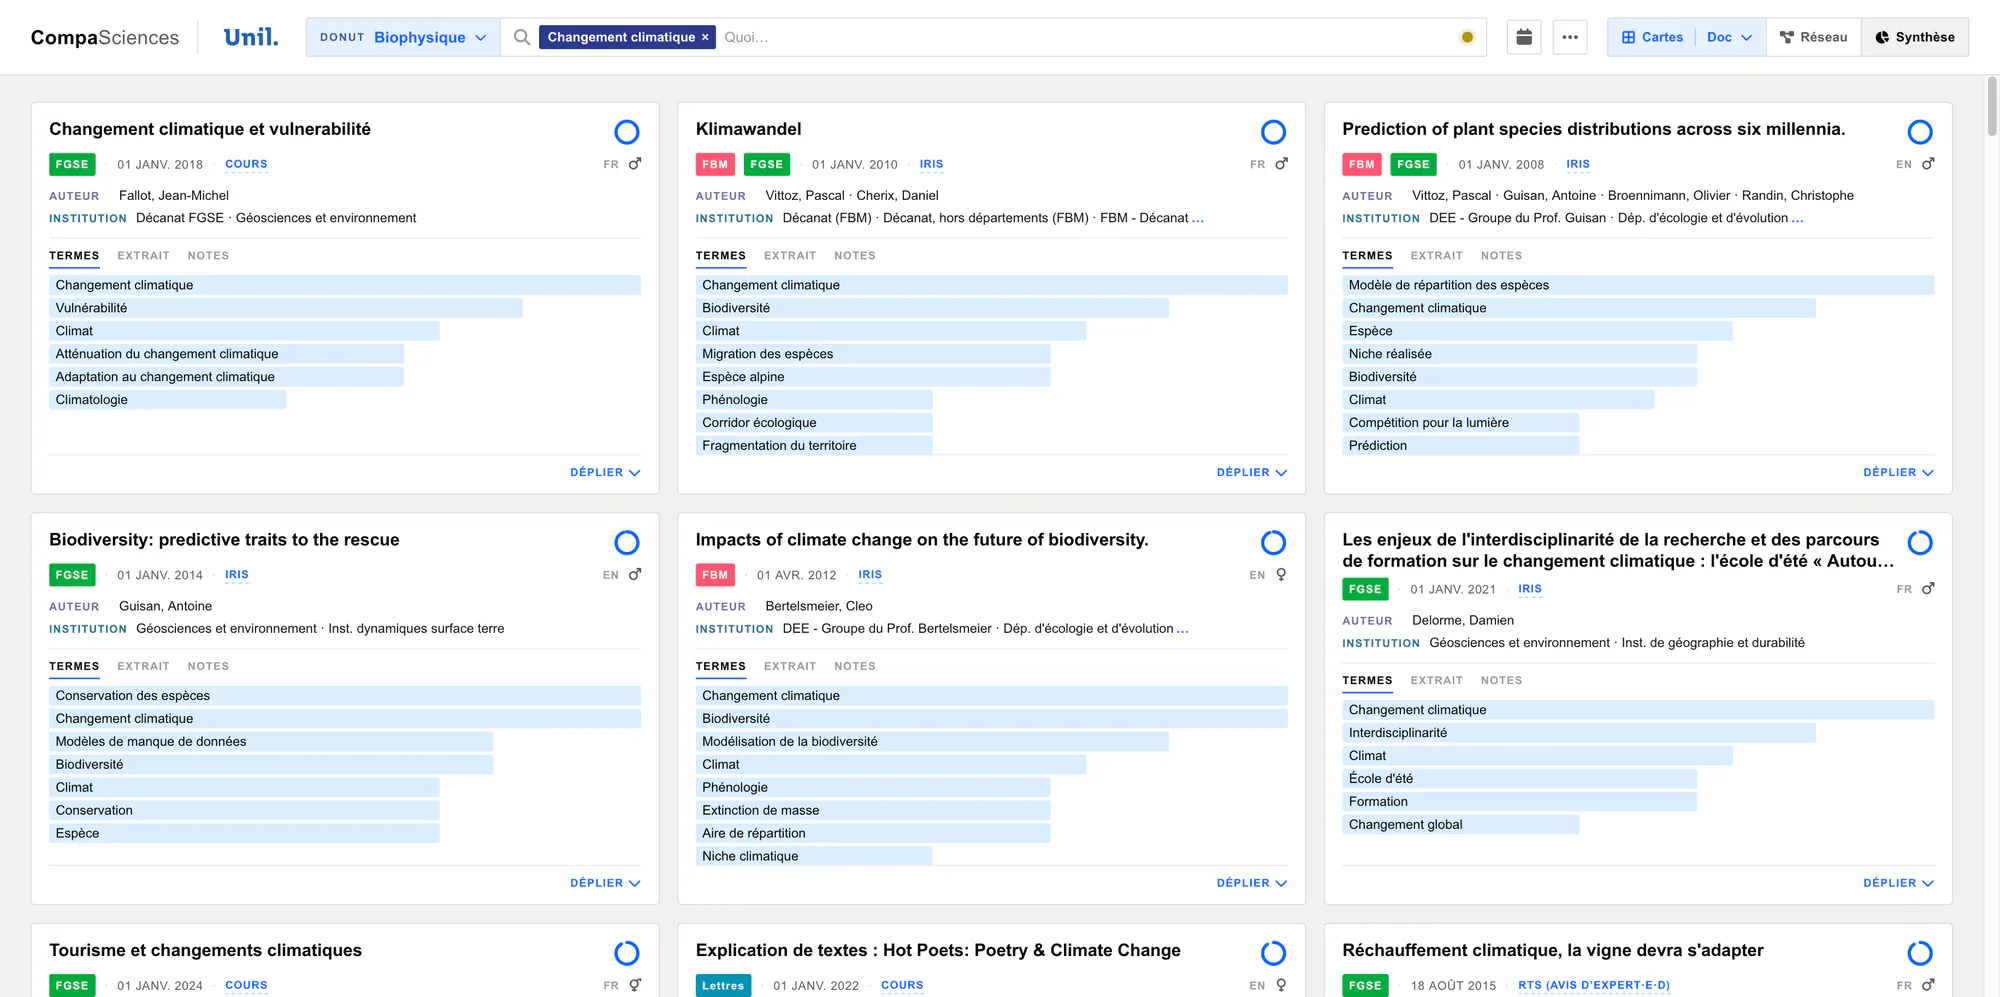2000x997 pixels.
Task: Click the yellow status dot in search bar
Action: point(1467,37)
